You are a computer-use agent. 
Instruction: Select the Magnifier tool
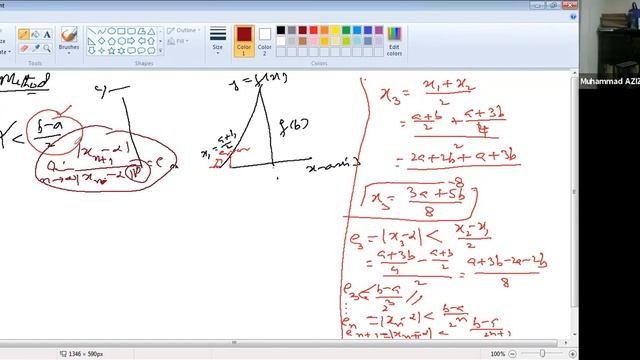point(47,48)
